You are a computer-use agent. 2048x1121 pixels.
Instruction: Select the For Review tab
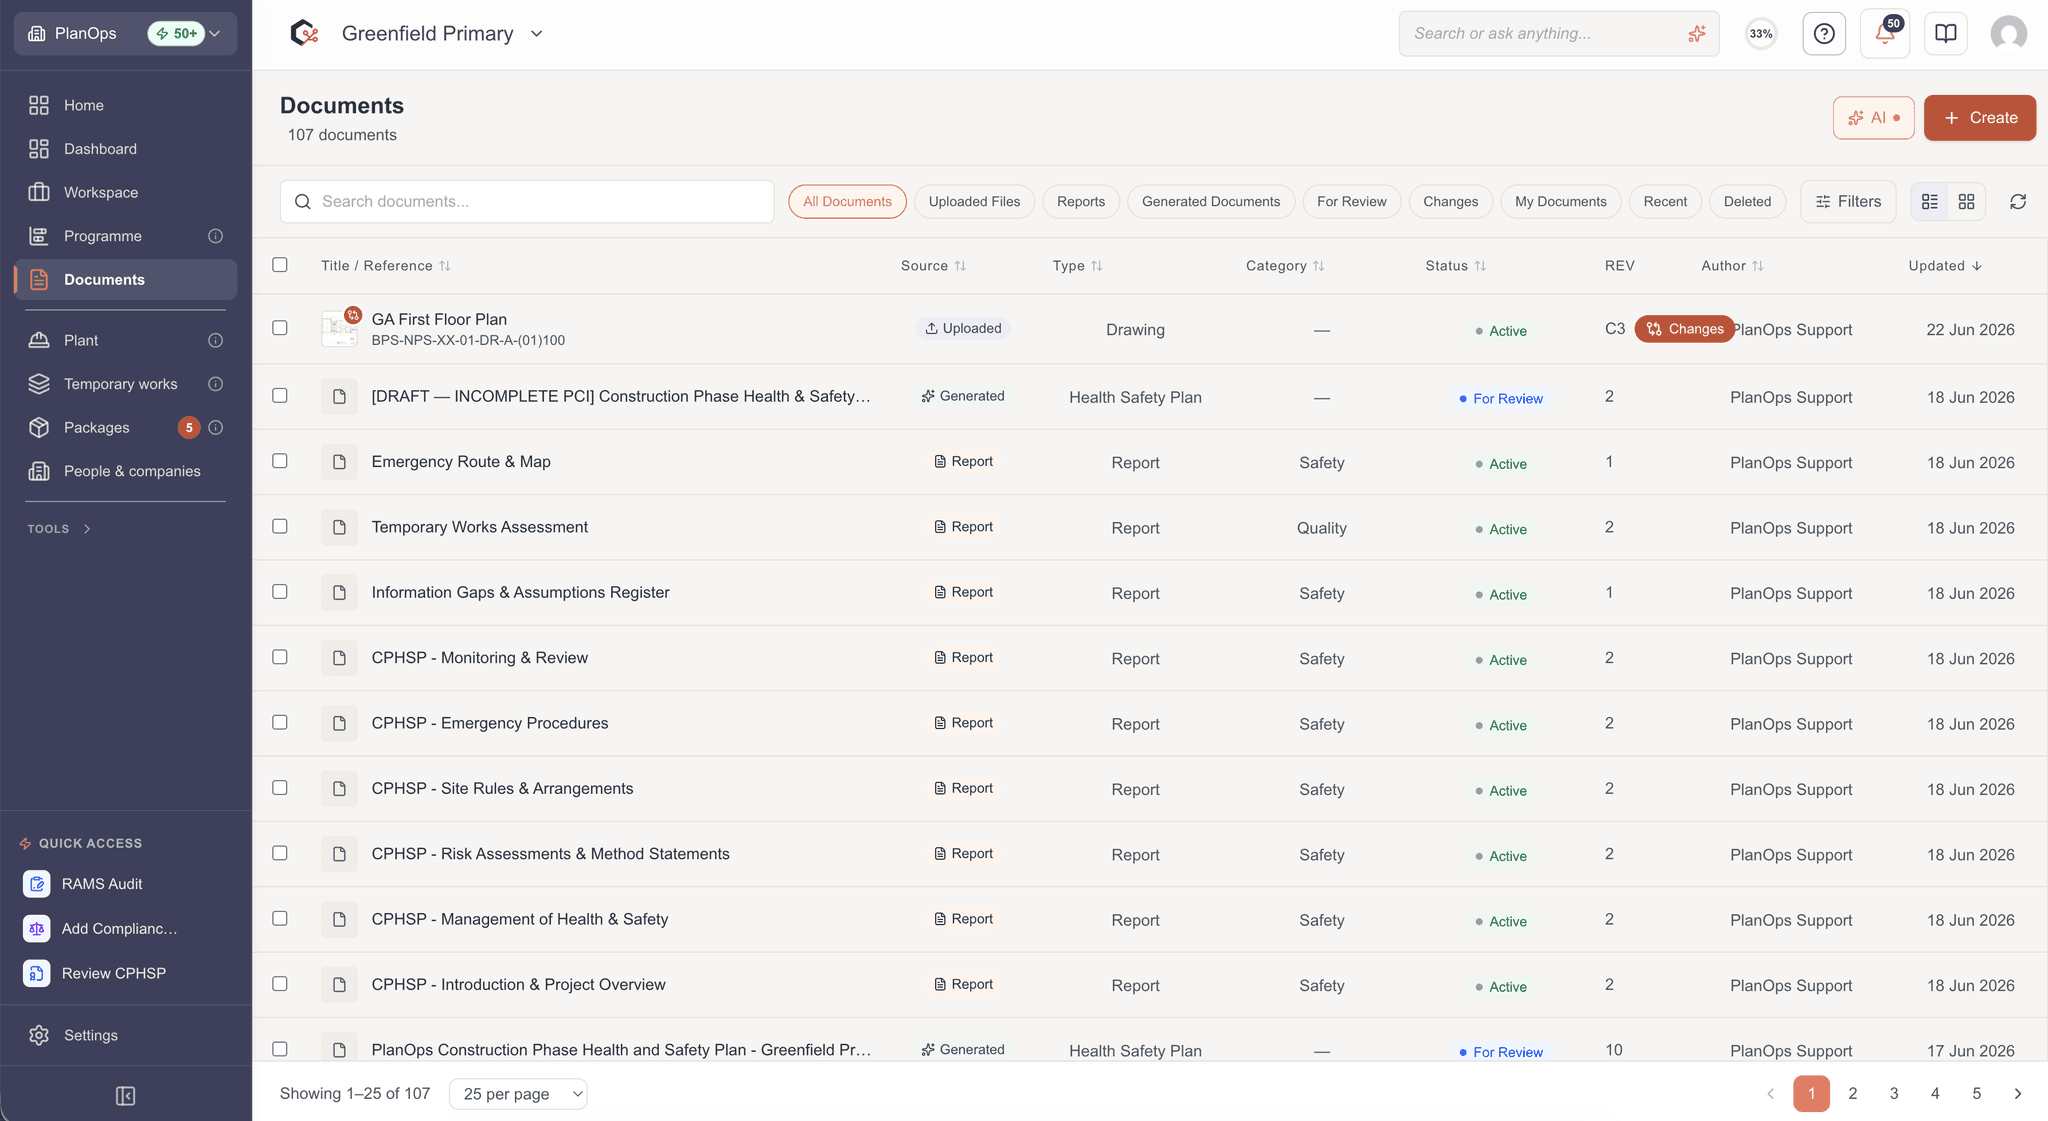pos(1351,202)
